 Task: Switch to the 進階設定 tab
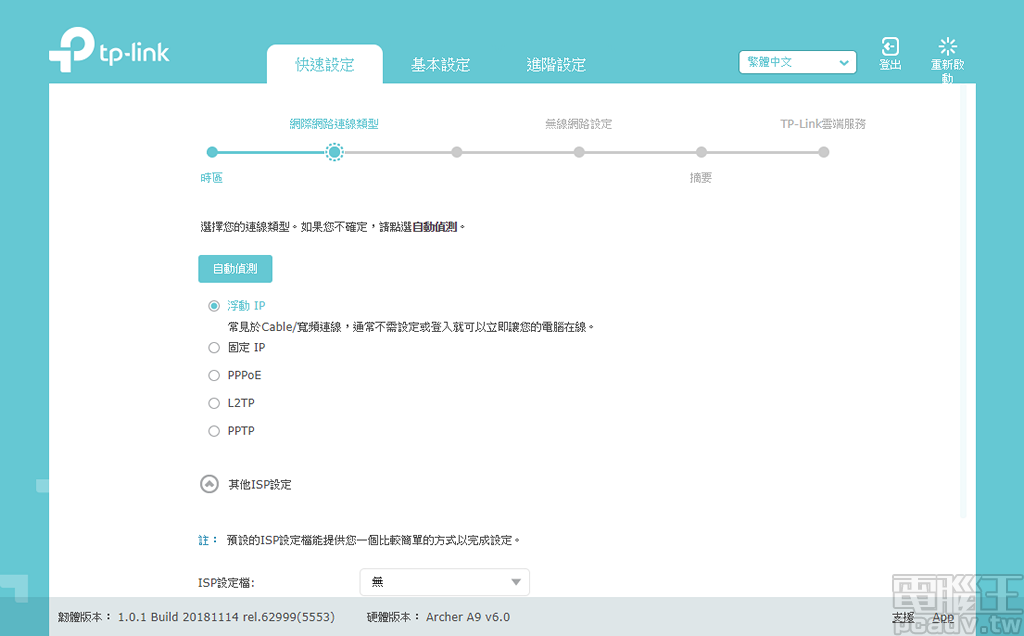(x=557, y=63)
